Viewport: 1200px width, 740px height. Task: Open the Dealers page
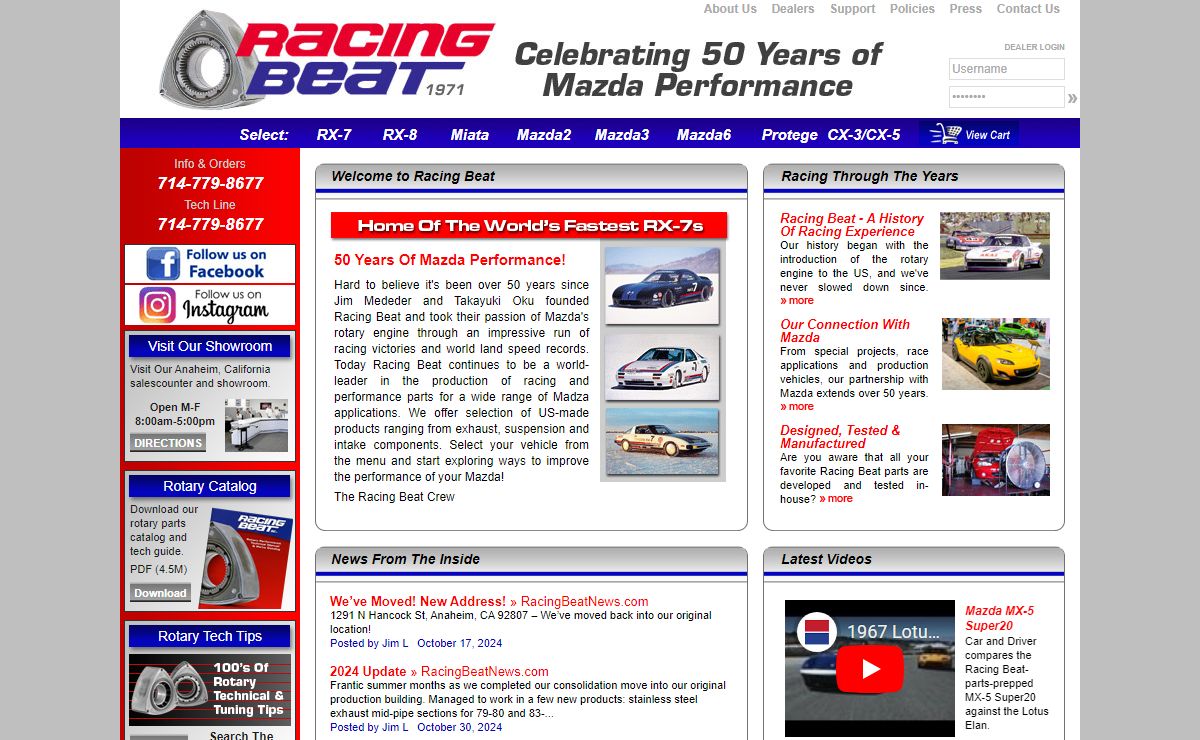(793, 9)
